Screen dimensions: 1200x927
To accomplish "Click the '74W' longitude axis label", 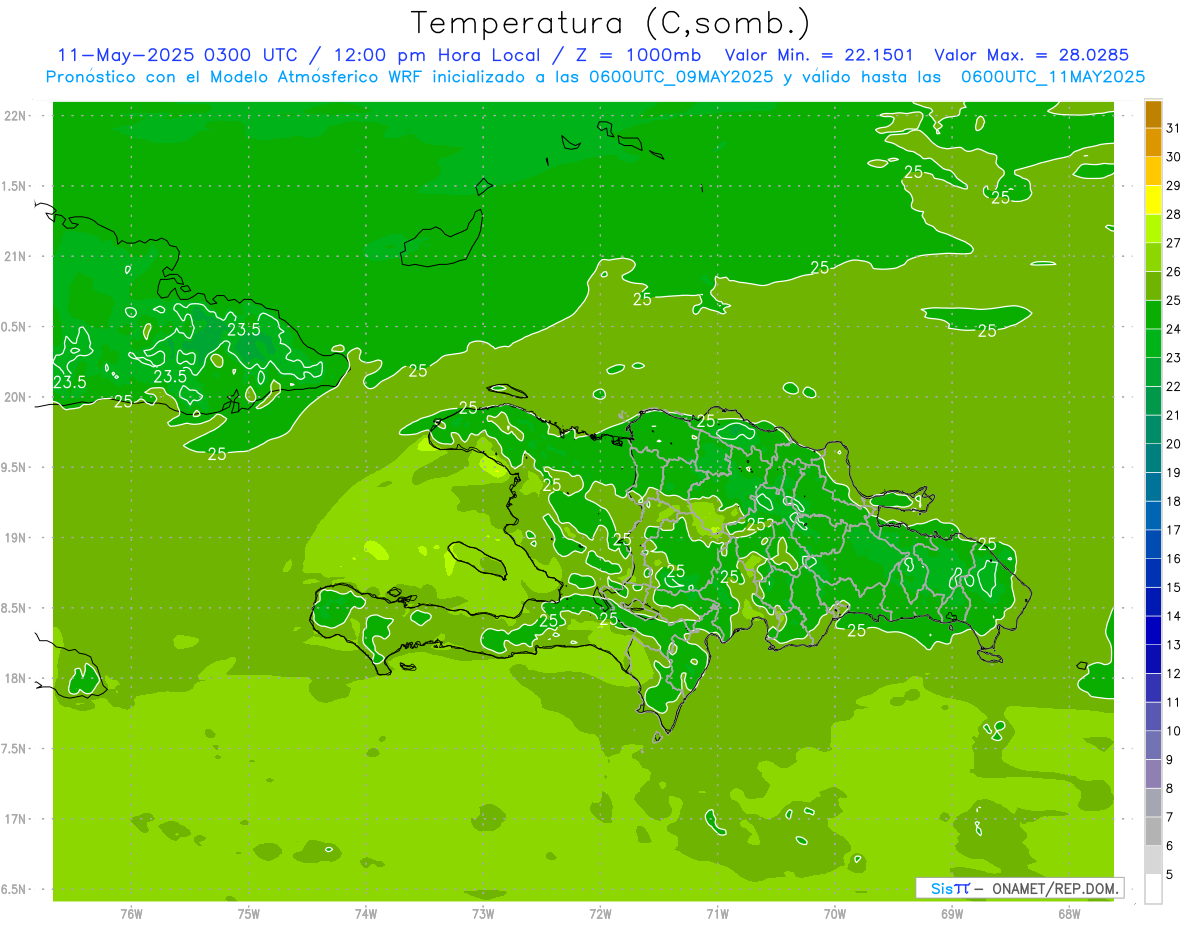I will [366, 914].
